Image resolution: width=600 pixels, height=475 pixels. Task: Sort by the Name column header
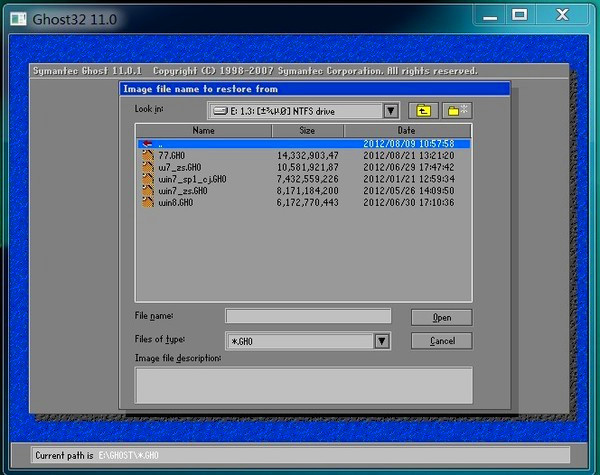[204, 131]
